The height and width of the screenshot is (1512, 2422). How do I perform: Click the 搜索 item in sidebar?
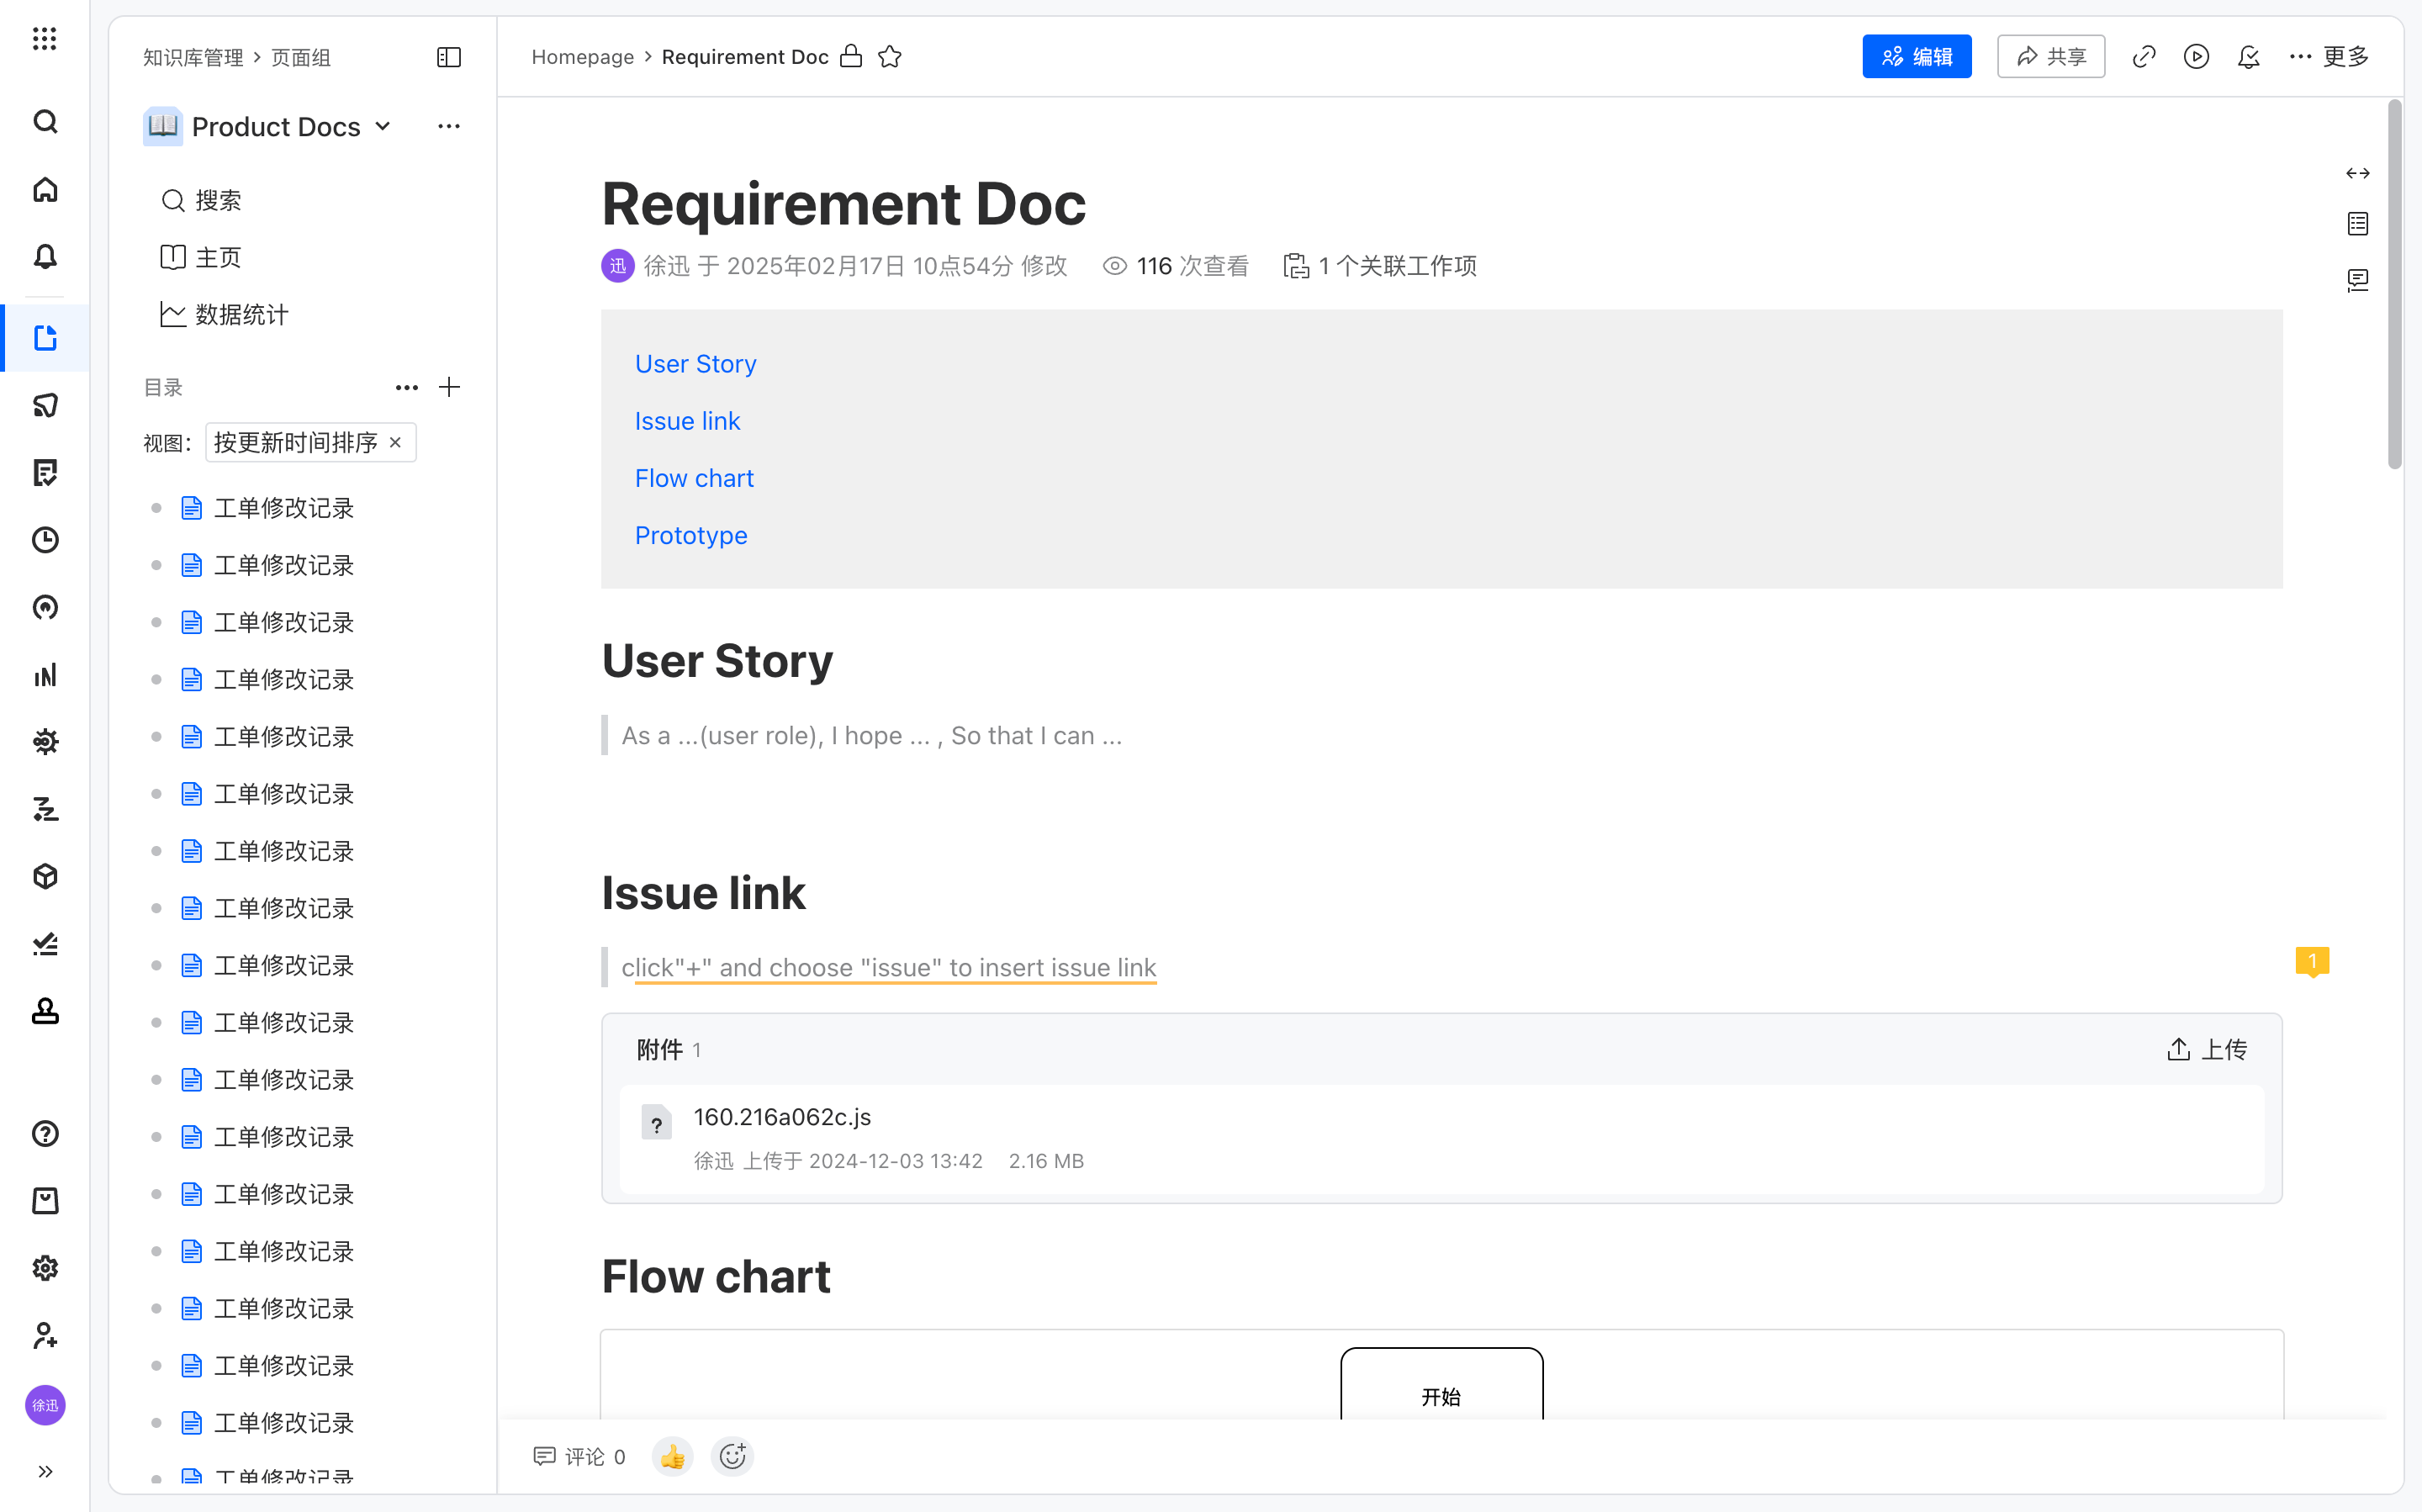tap(201, 200)
